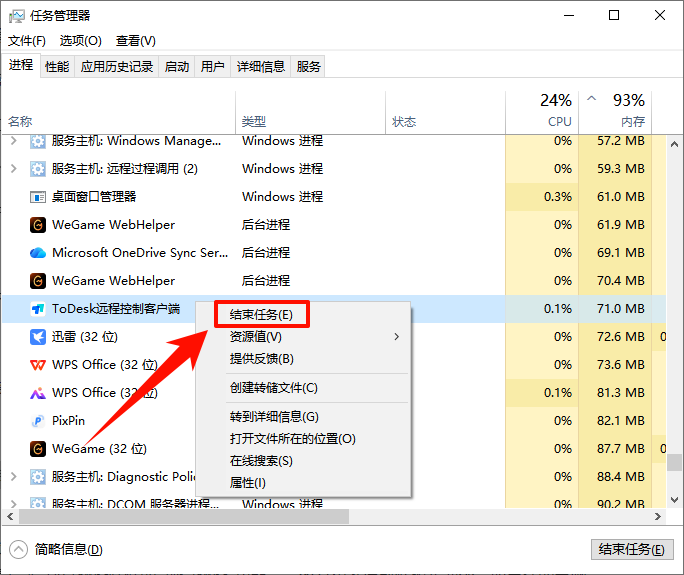This screenshot has width=684, height=575.
Task: Select the PixPin process row name
Action: [68, 421]
